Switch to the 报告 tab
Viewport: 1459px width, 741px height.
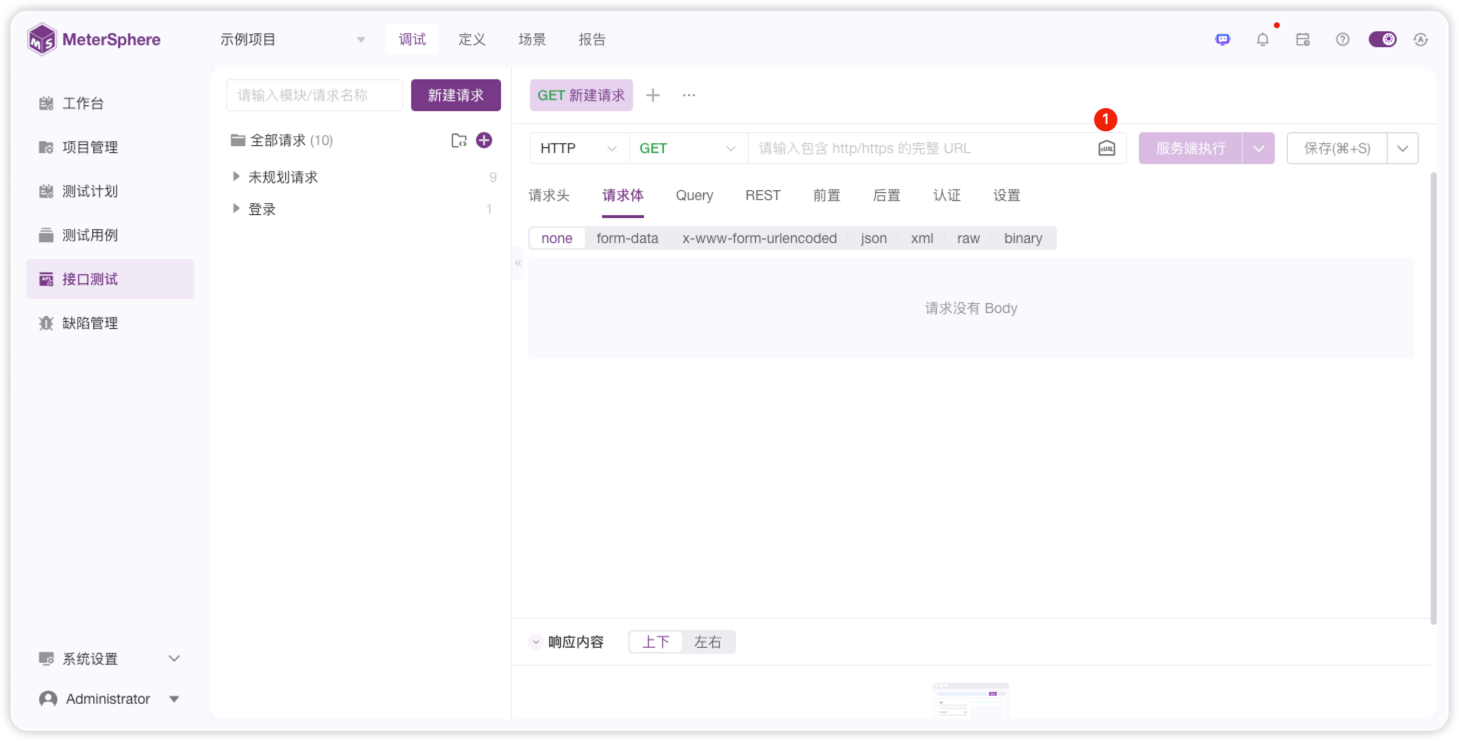coord(592,40)
